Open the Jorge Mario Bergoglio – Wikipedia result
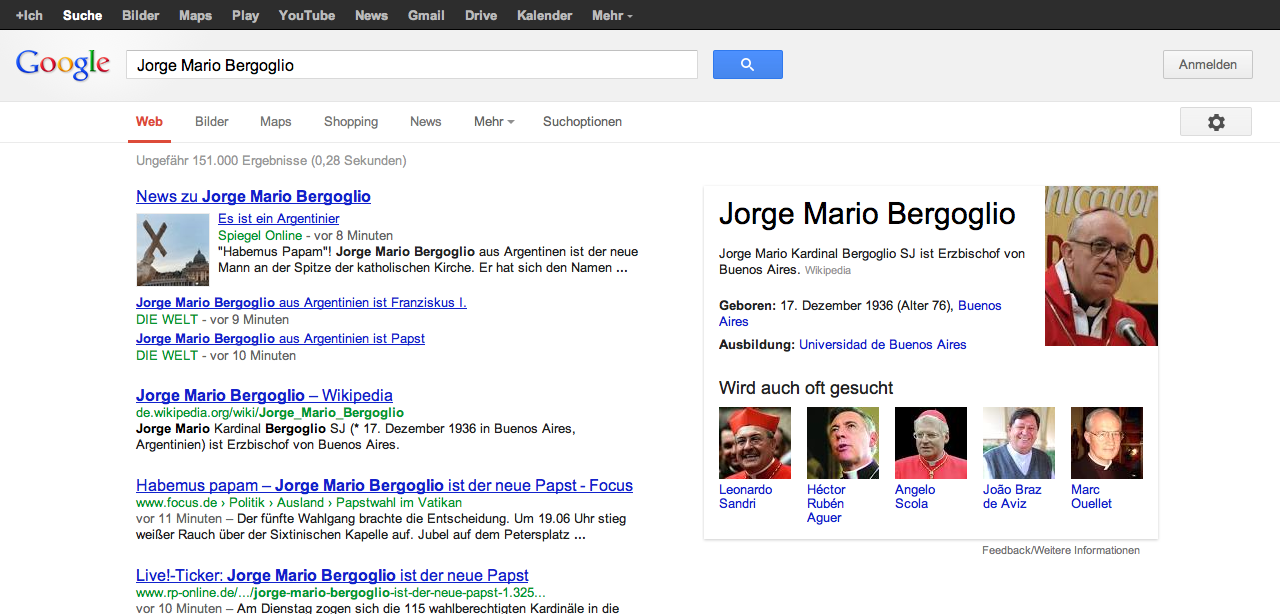This screenshot has height=614, width=1280. [x=264, y=396]
